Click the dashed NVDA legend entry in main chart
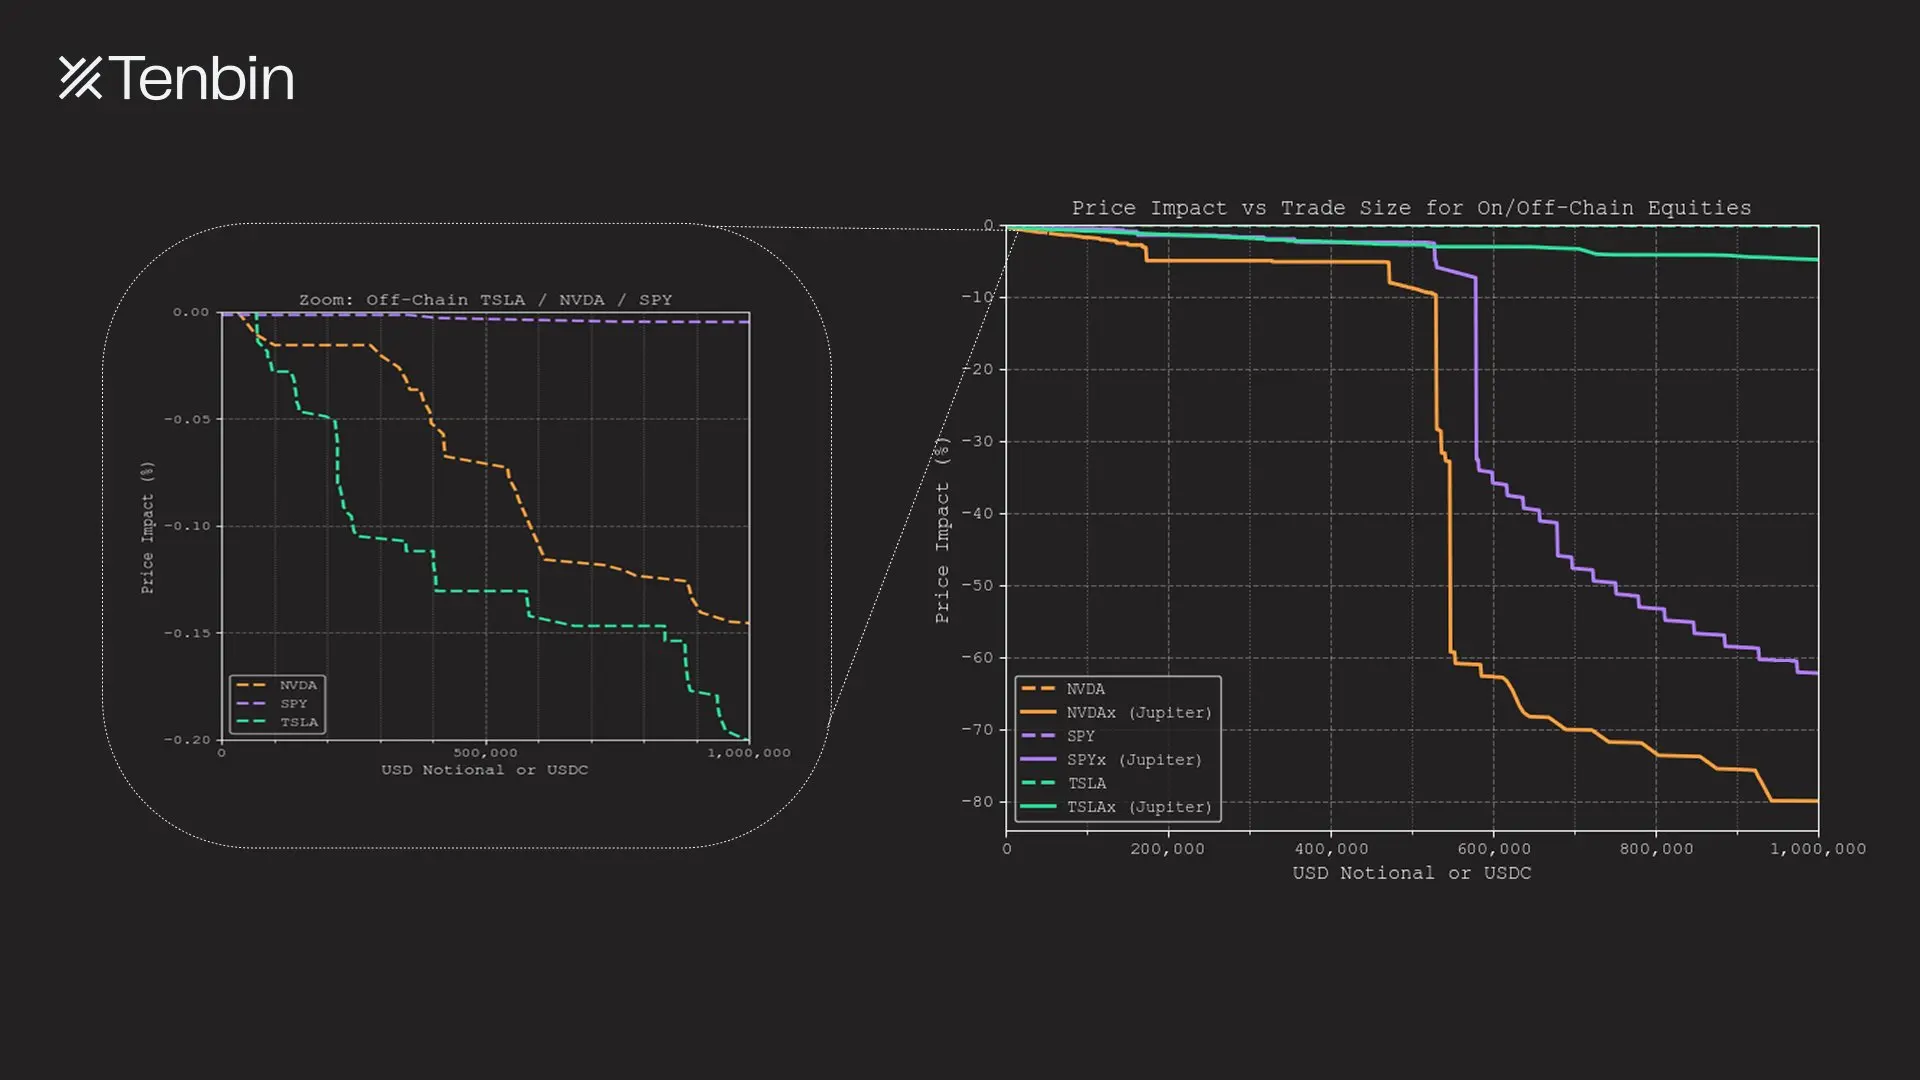The width and height of the screenshot is (1920, 1080). pos(1085,689)
